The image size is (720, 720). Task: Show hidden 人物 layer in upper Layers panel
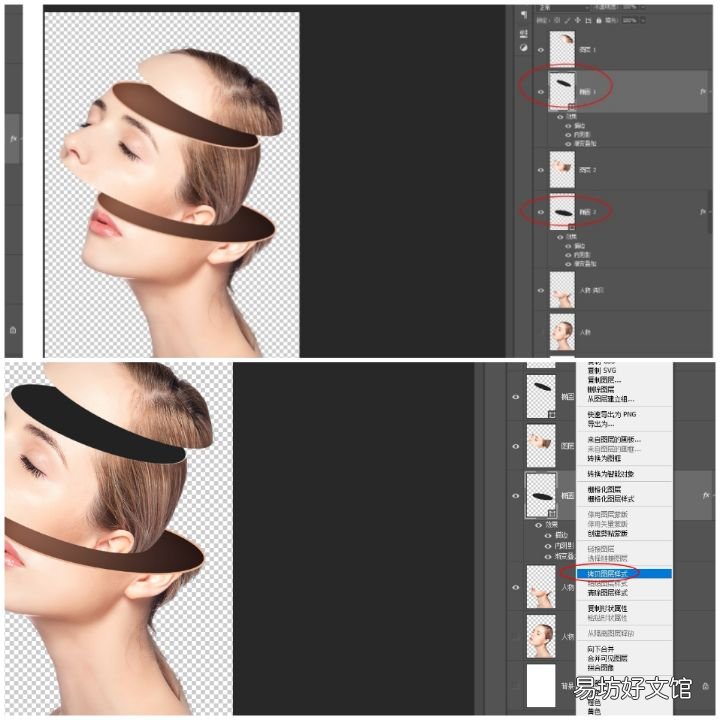(541, 332)
